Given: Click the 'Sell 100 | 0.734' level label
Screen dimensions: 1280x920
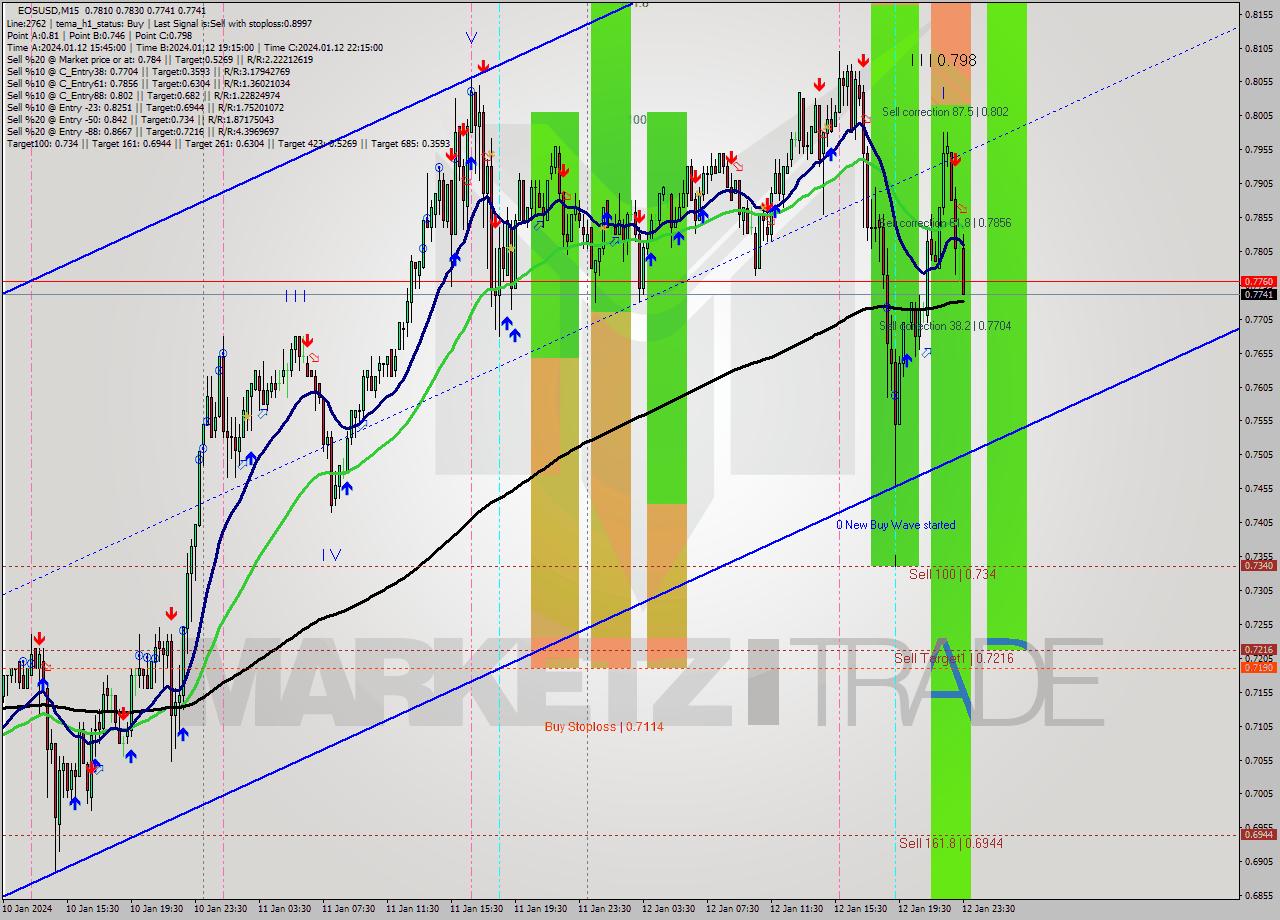Looking at the screenshot, I should [x=952, y=575].
